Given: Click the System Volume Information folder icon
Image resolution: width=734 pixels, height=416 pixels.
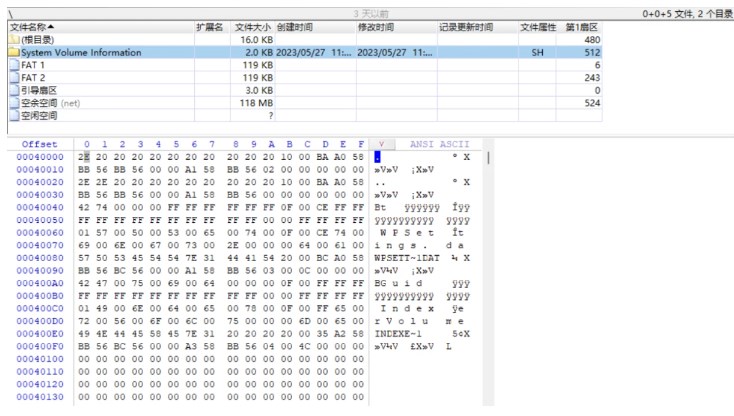Looking at the screenshot, I should coord(14,52).
